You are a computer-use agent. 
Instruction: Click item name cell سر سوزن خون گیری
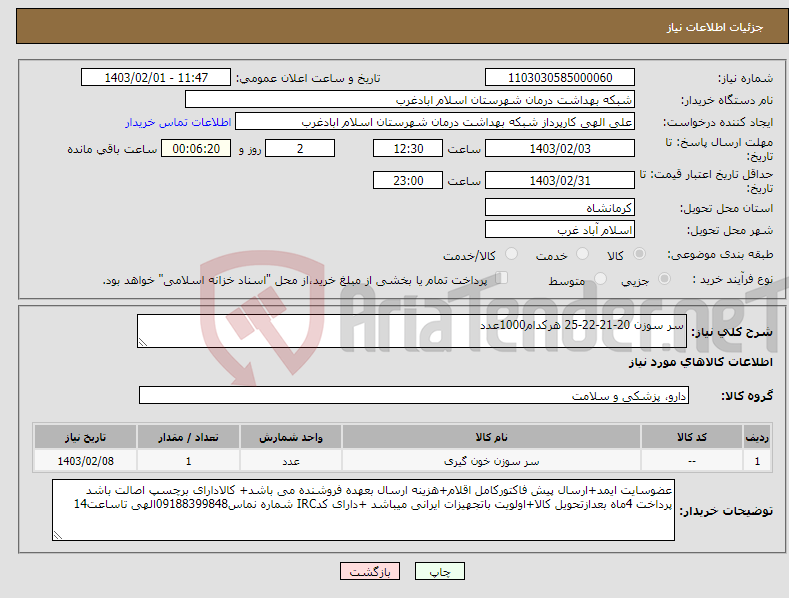(x=491, y=461)
